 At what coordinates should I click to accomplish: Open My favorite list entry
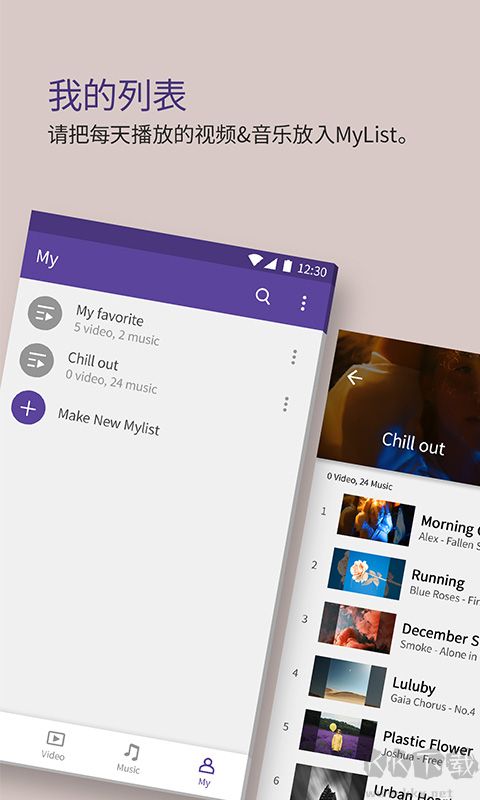[116, 325]
